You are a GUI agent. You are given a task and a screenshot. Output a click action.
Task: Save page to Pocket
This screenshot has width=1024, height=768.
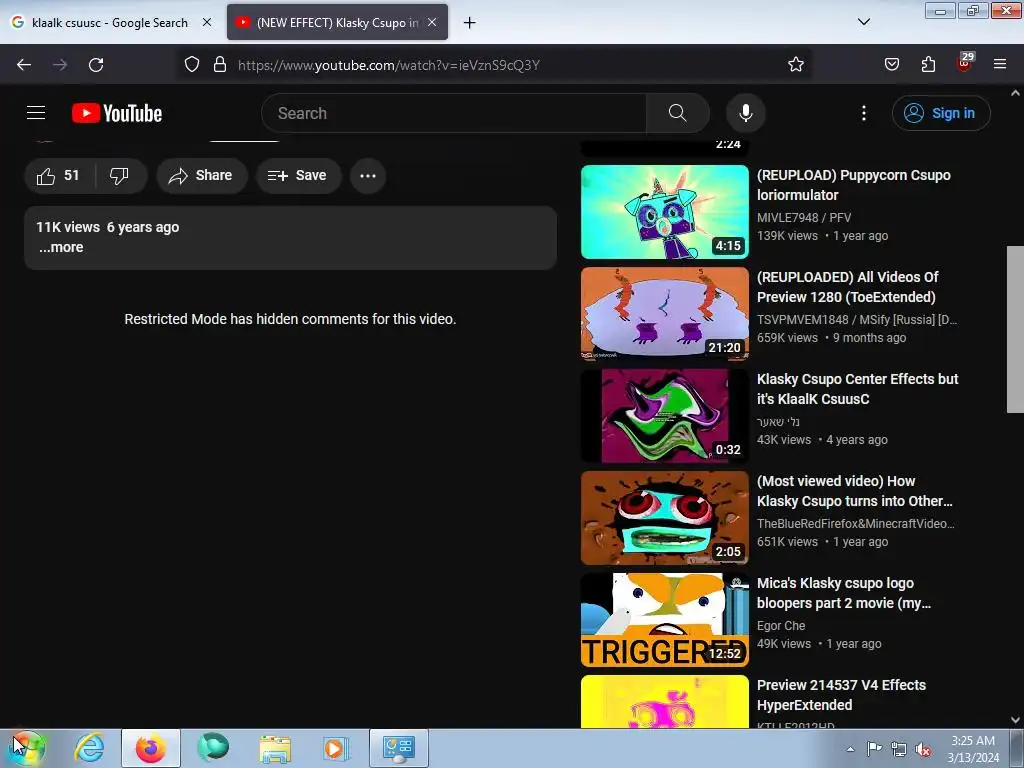[x=891, y=65]
